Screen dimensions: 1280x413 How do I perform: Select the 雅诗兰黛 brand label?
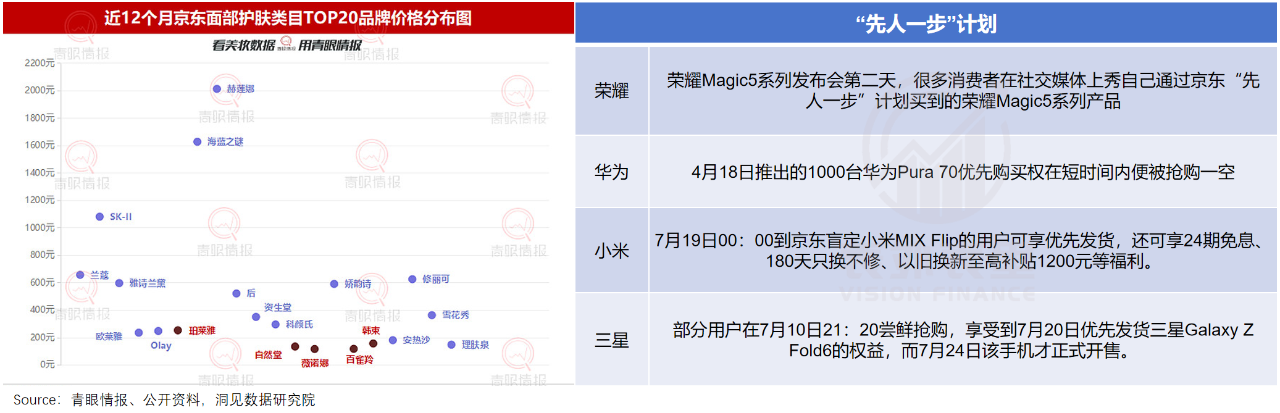pos(148,284)
